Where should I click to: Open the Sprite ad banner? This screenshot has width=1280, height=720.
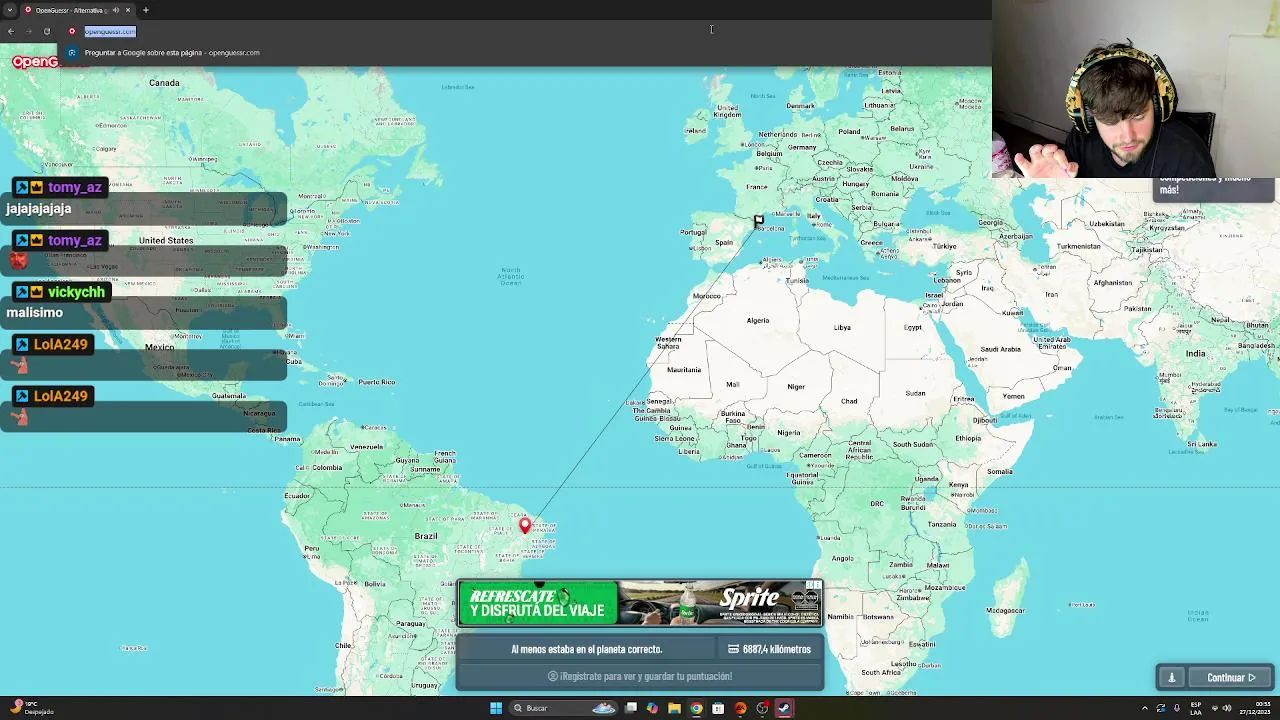pos(640,603)
